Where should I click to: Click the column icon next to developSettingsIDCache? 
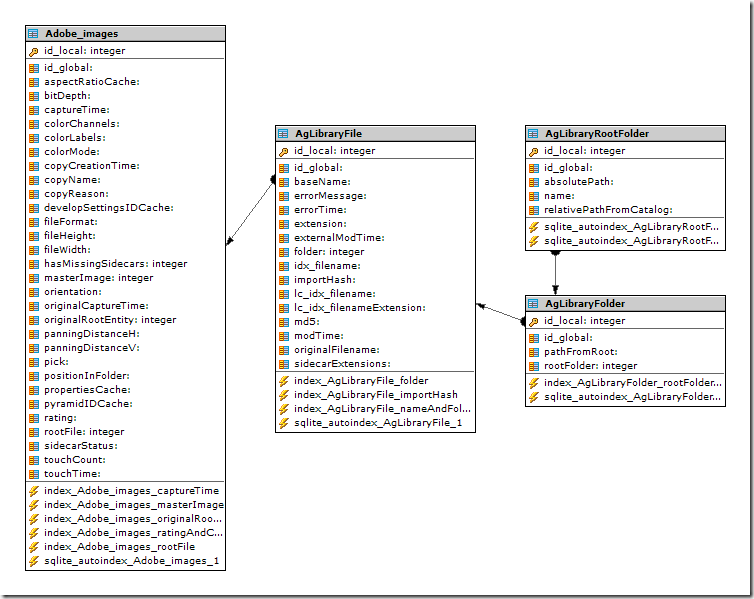34,208
